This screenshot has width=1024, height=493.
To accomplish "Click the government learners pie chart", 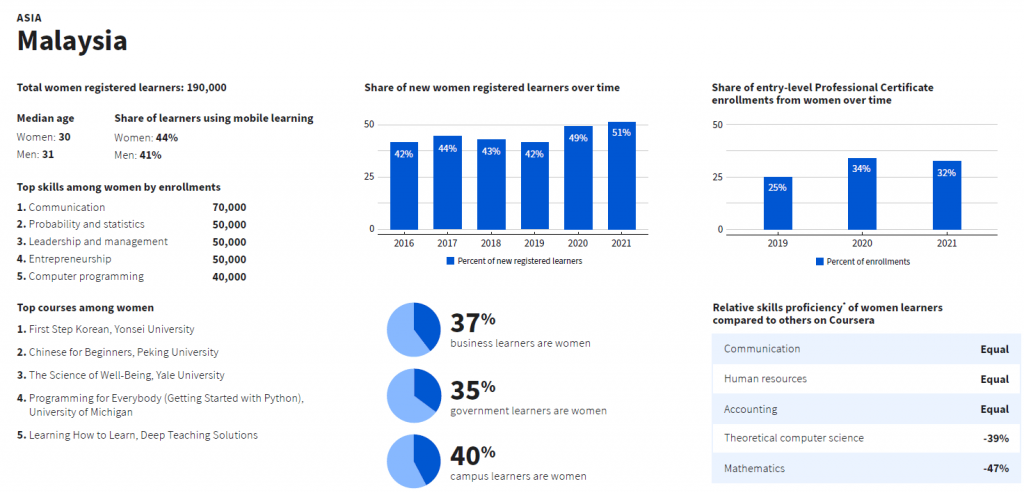I will [414, 395].
